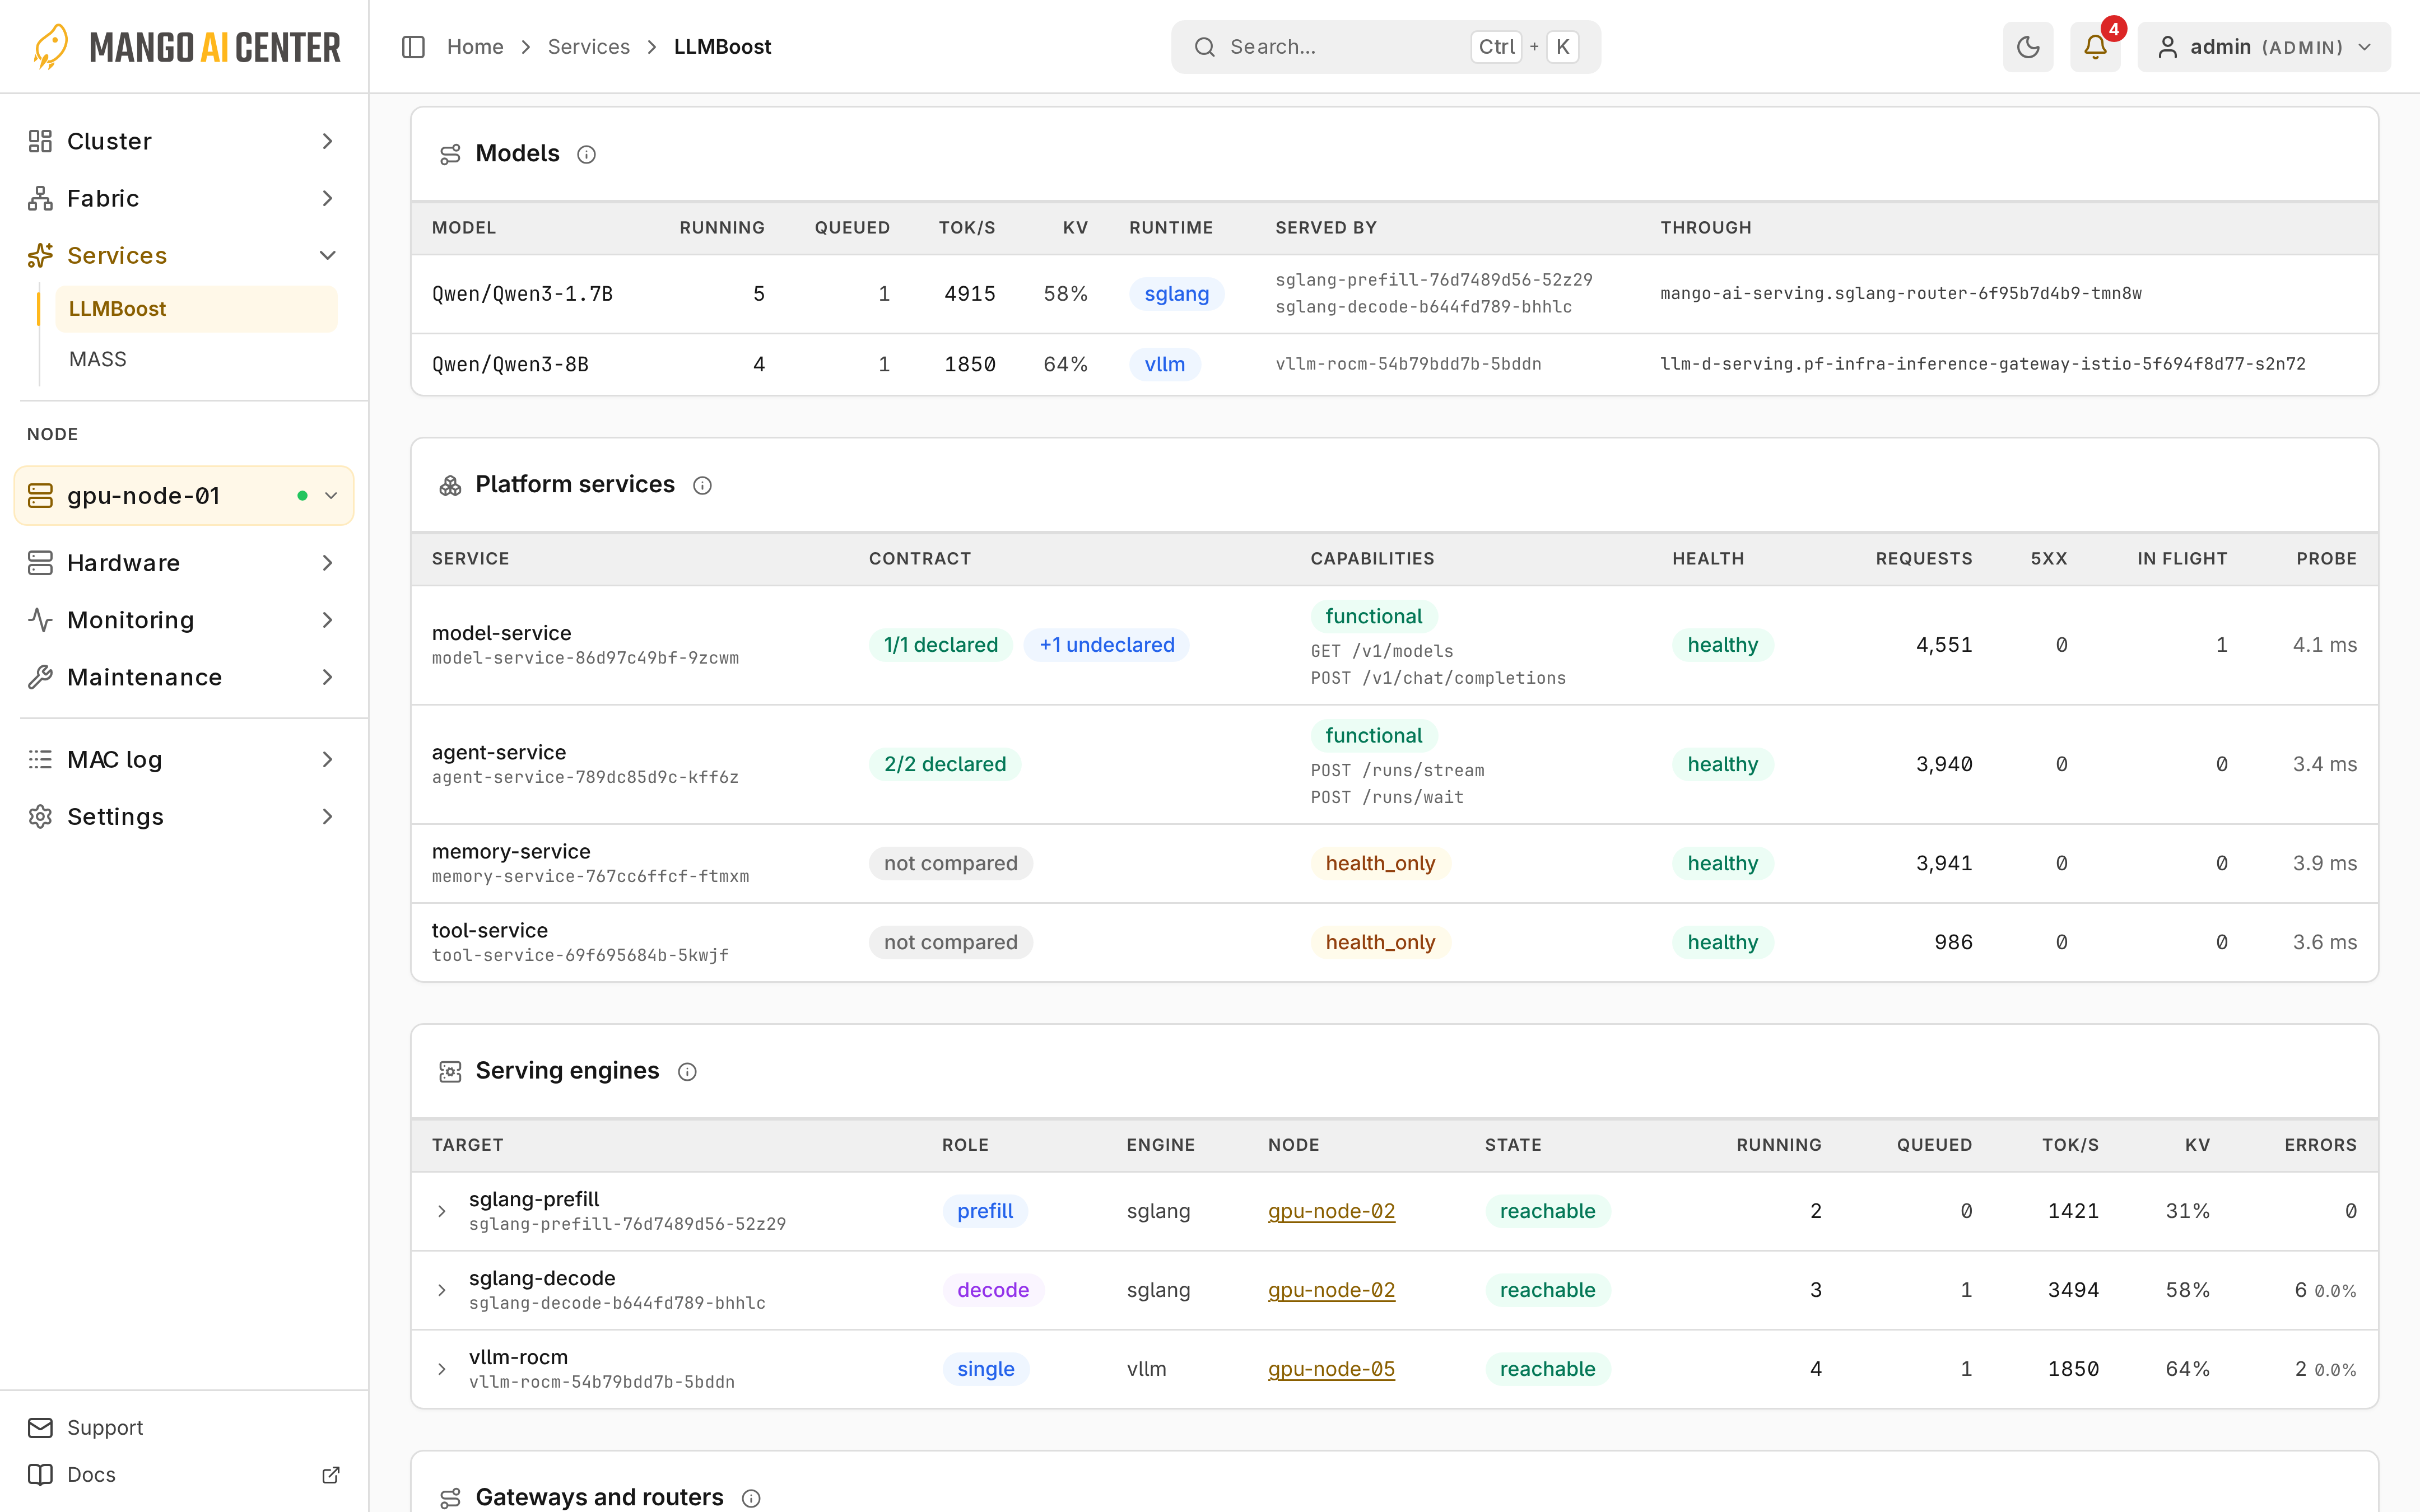Open Settings gear menu
This screenshot has height=1512, width=2420.
[184, 816]
